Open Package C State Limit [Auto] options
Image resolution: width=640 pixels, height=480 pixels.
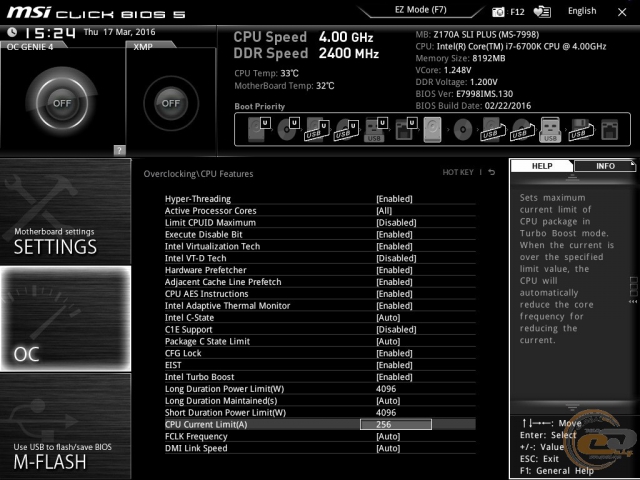coord(388,341)
